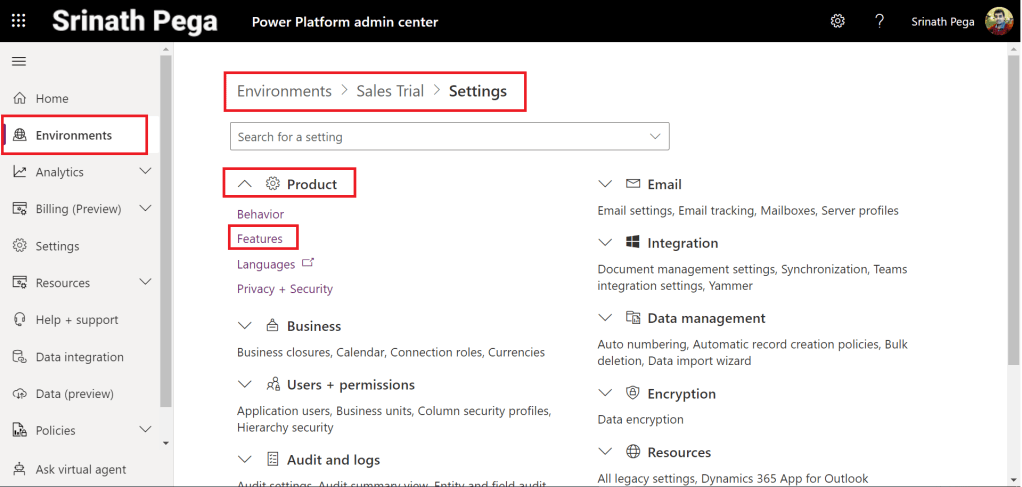
Task: Collapse the Product settings section
Action: 245,184
